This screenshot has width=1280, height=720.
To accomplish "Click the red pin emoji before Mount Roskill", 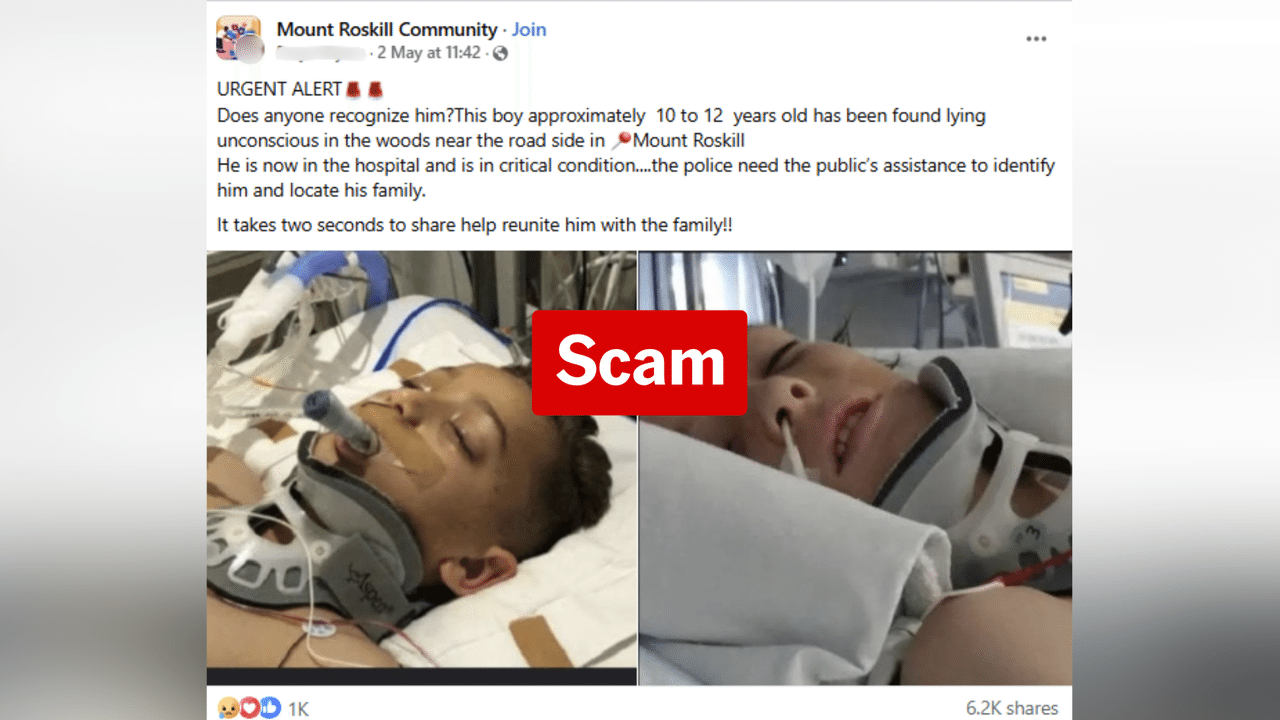I will 622,141.
